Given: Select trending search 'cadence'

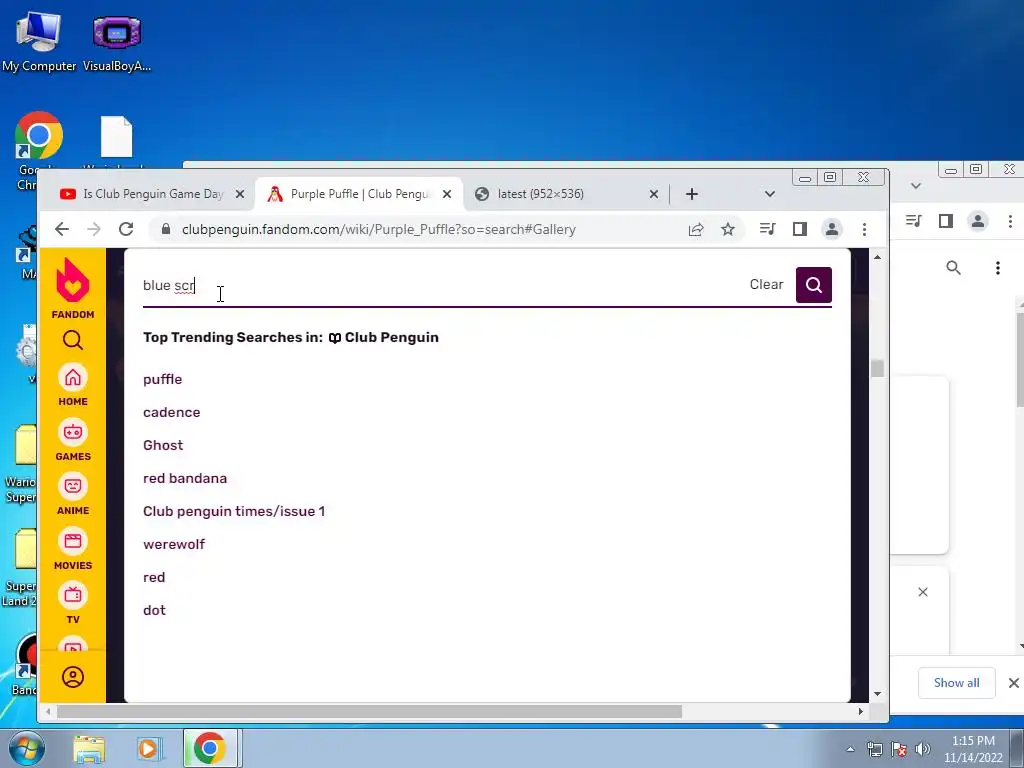Looking at the screenshot, I should tap(172, 412).
